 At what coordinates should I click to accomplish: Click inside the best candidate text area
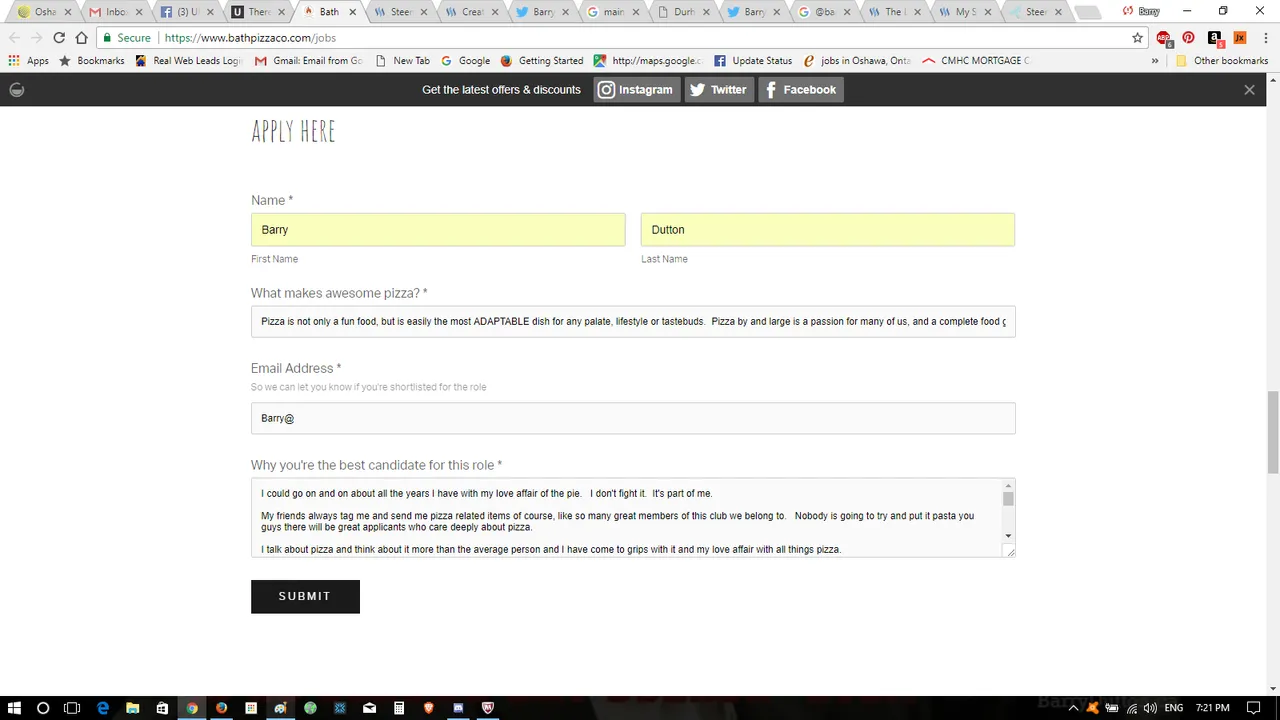[626, 518]
